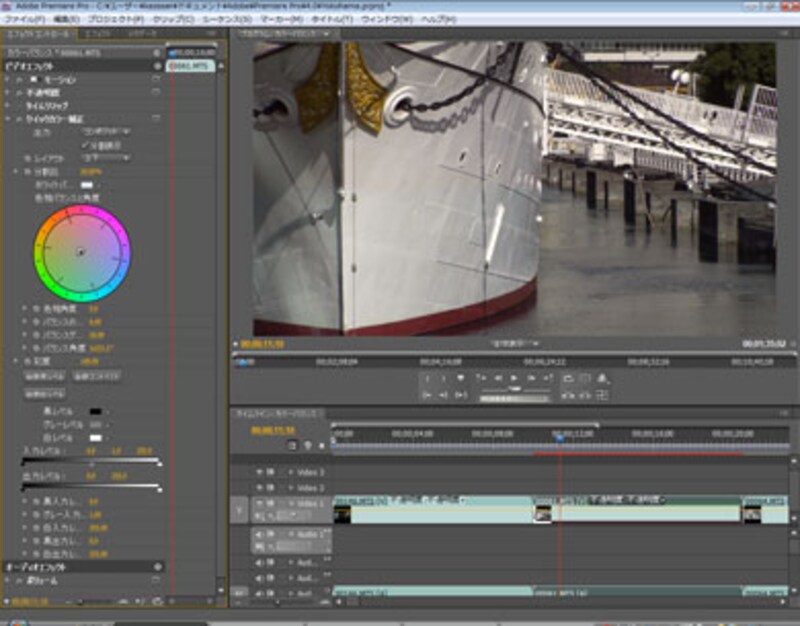Image resolution: width=800 pixels, height=626 pixels.
Task: Open the Help (ヘルプ) menu
Action: [440, 19]
